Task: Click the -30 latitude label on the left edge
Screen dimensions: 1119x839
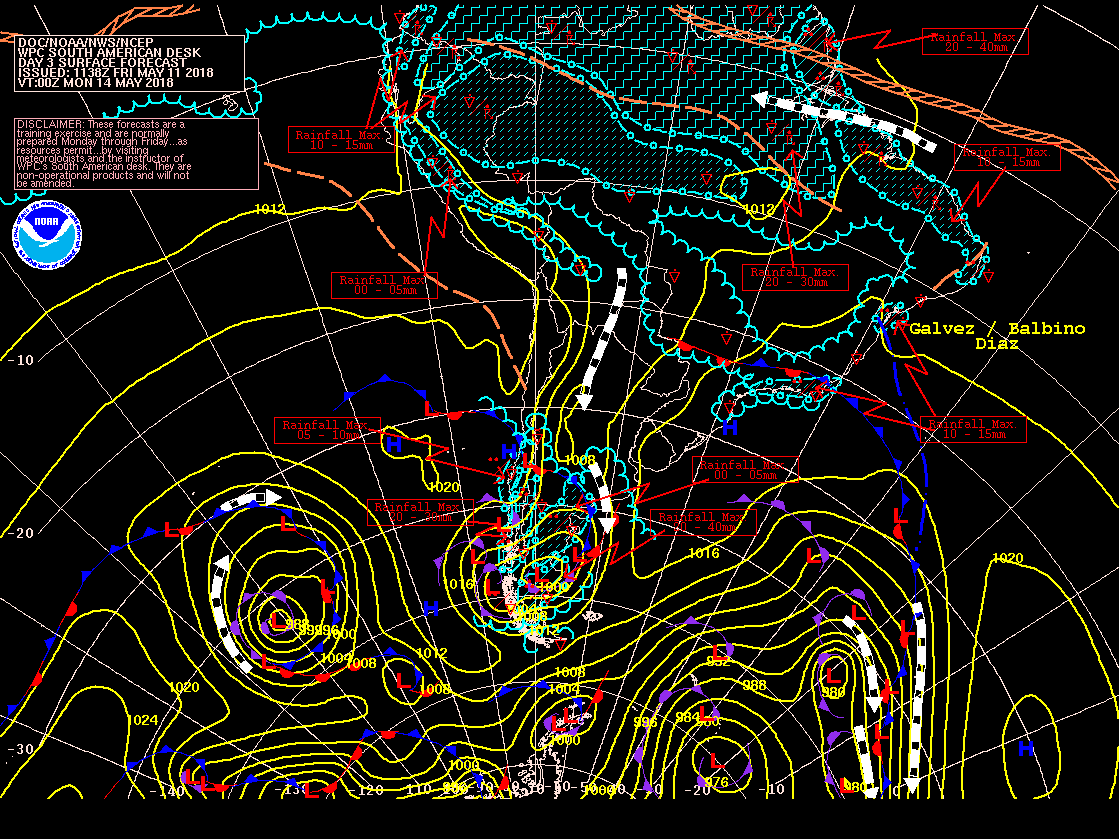Action: click(20, 749)
